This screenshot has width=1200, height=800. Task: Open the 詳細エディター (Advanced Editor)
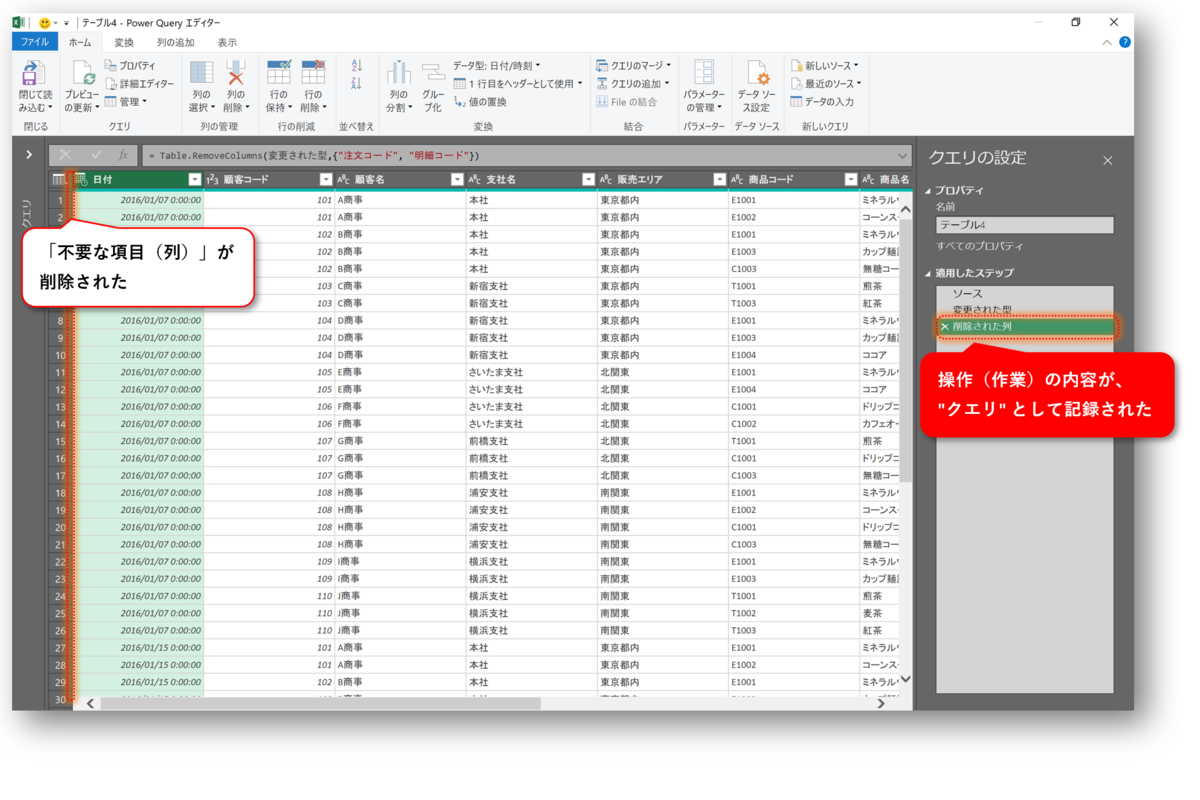click(x=139, y=84)
